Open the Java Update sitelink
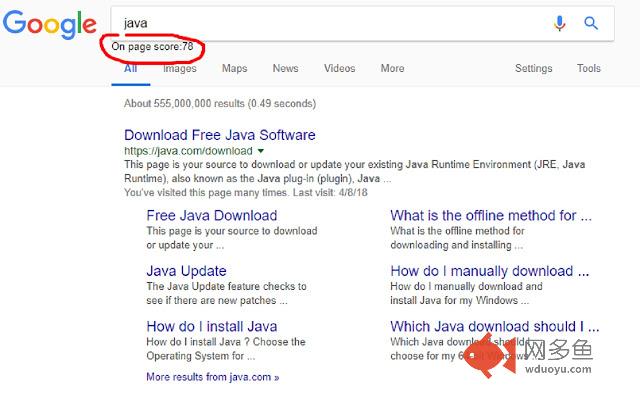Image resolution: width=640 pixels, height=400 pixels. [186, 271]
